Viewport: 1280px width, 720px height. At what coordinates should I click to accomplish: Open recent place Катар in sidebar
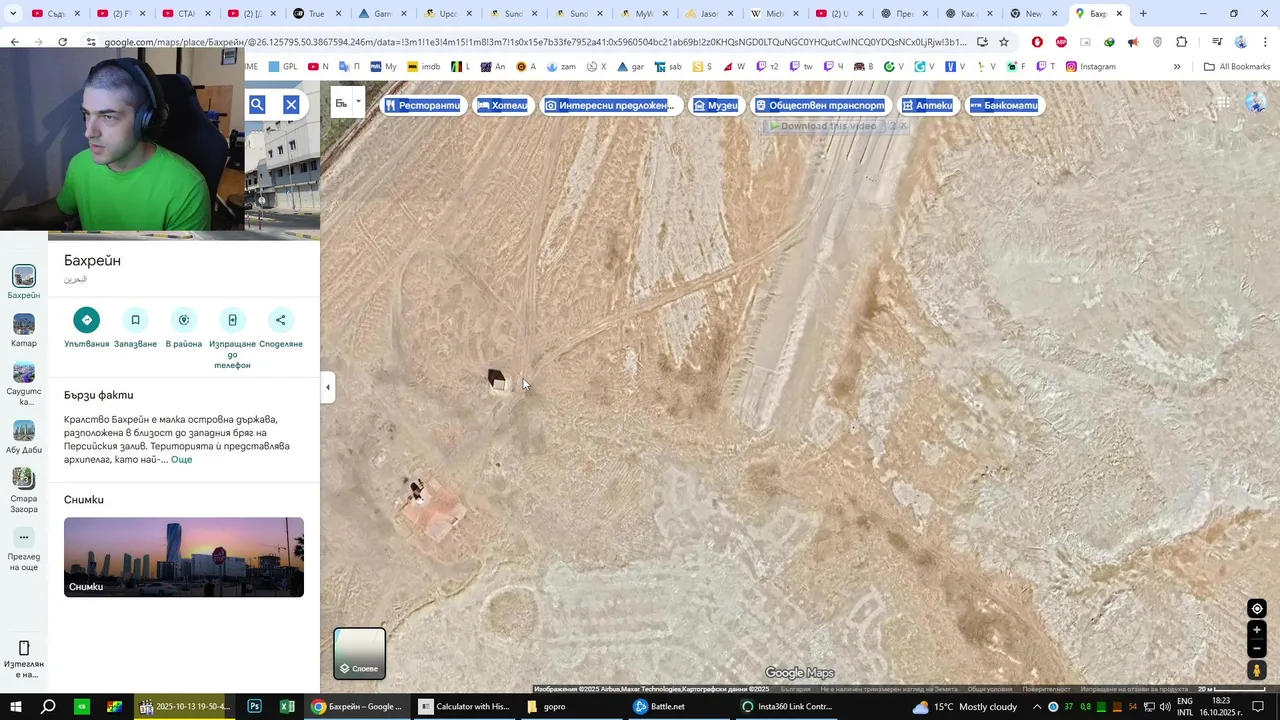pos(24,331)
